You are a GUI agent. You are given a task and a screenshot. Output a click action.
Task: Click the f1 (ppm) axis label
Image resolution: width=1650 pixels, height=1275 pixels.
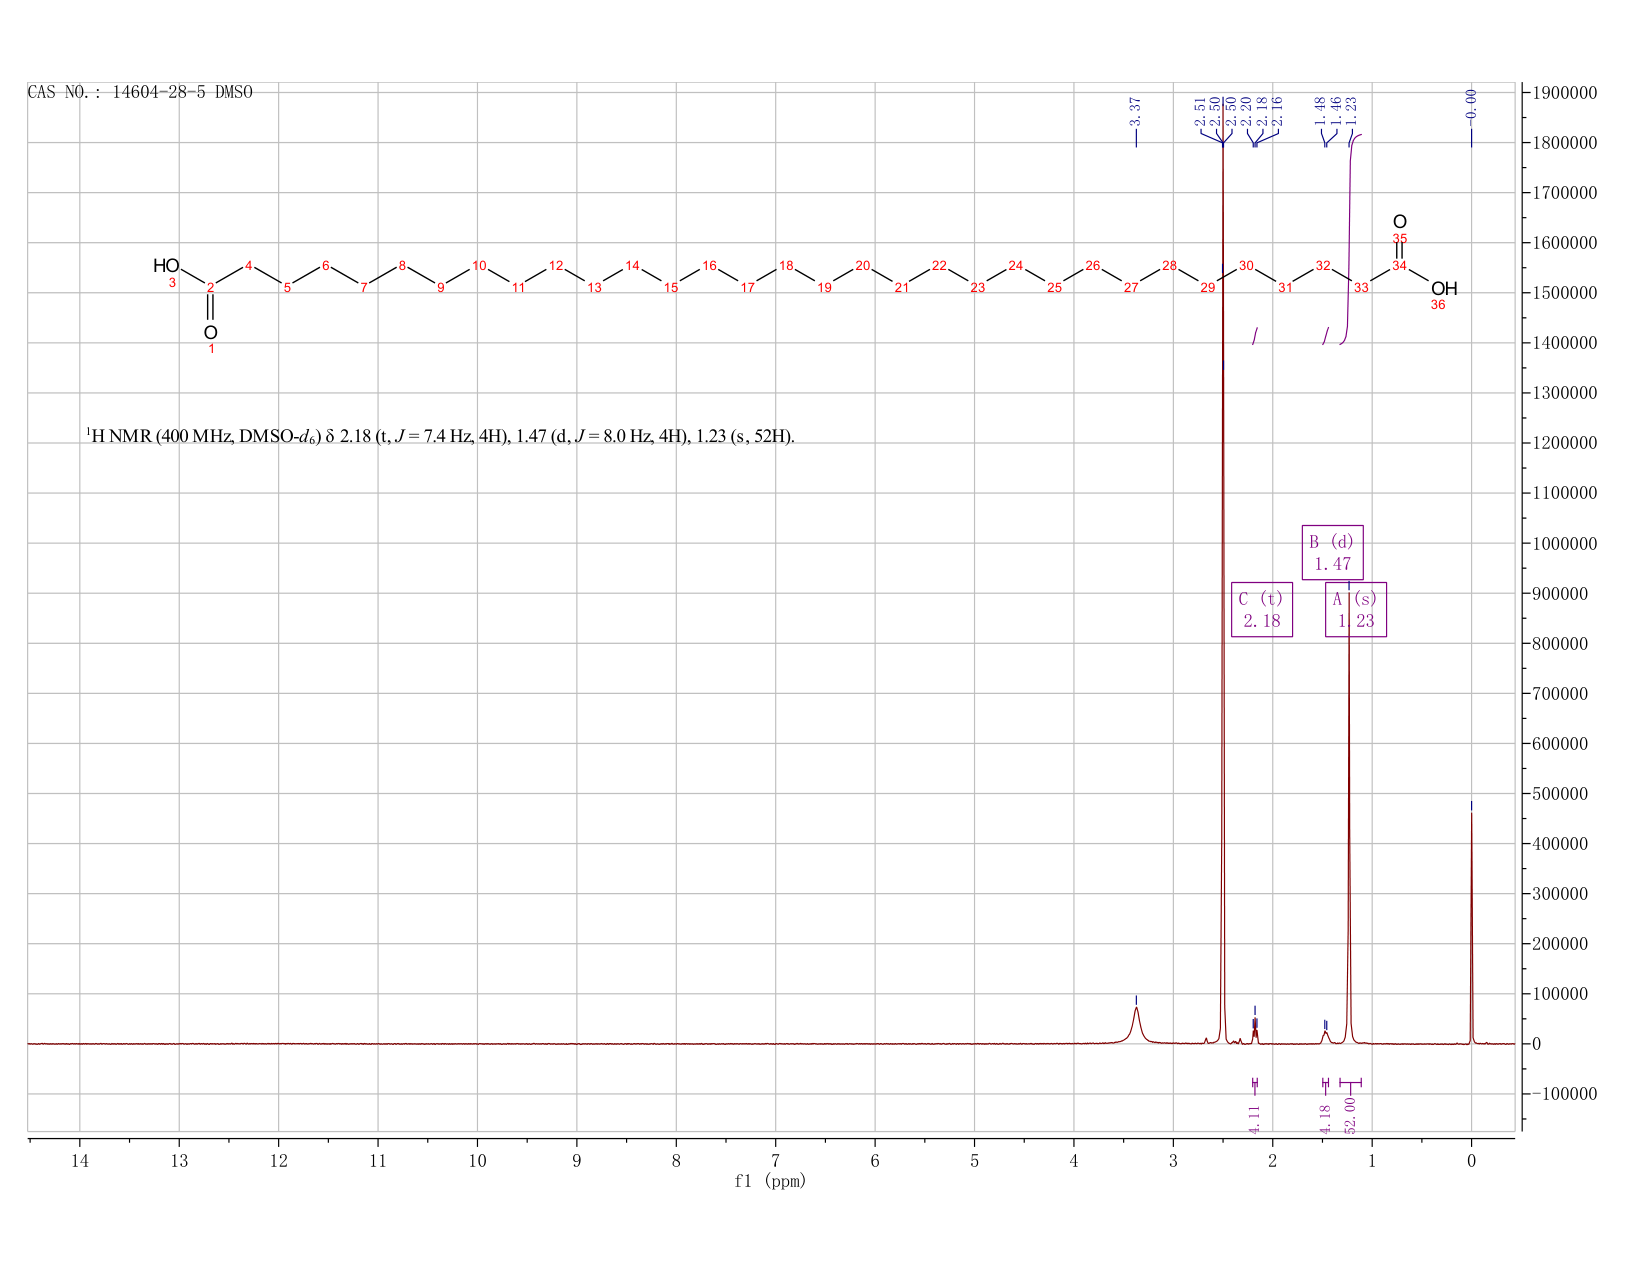pyautogui.click(x=770, y=1181)
